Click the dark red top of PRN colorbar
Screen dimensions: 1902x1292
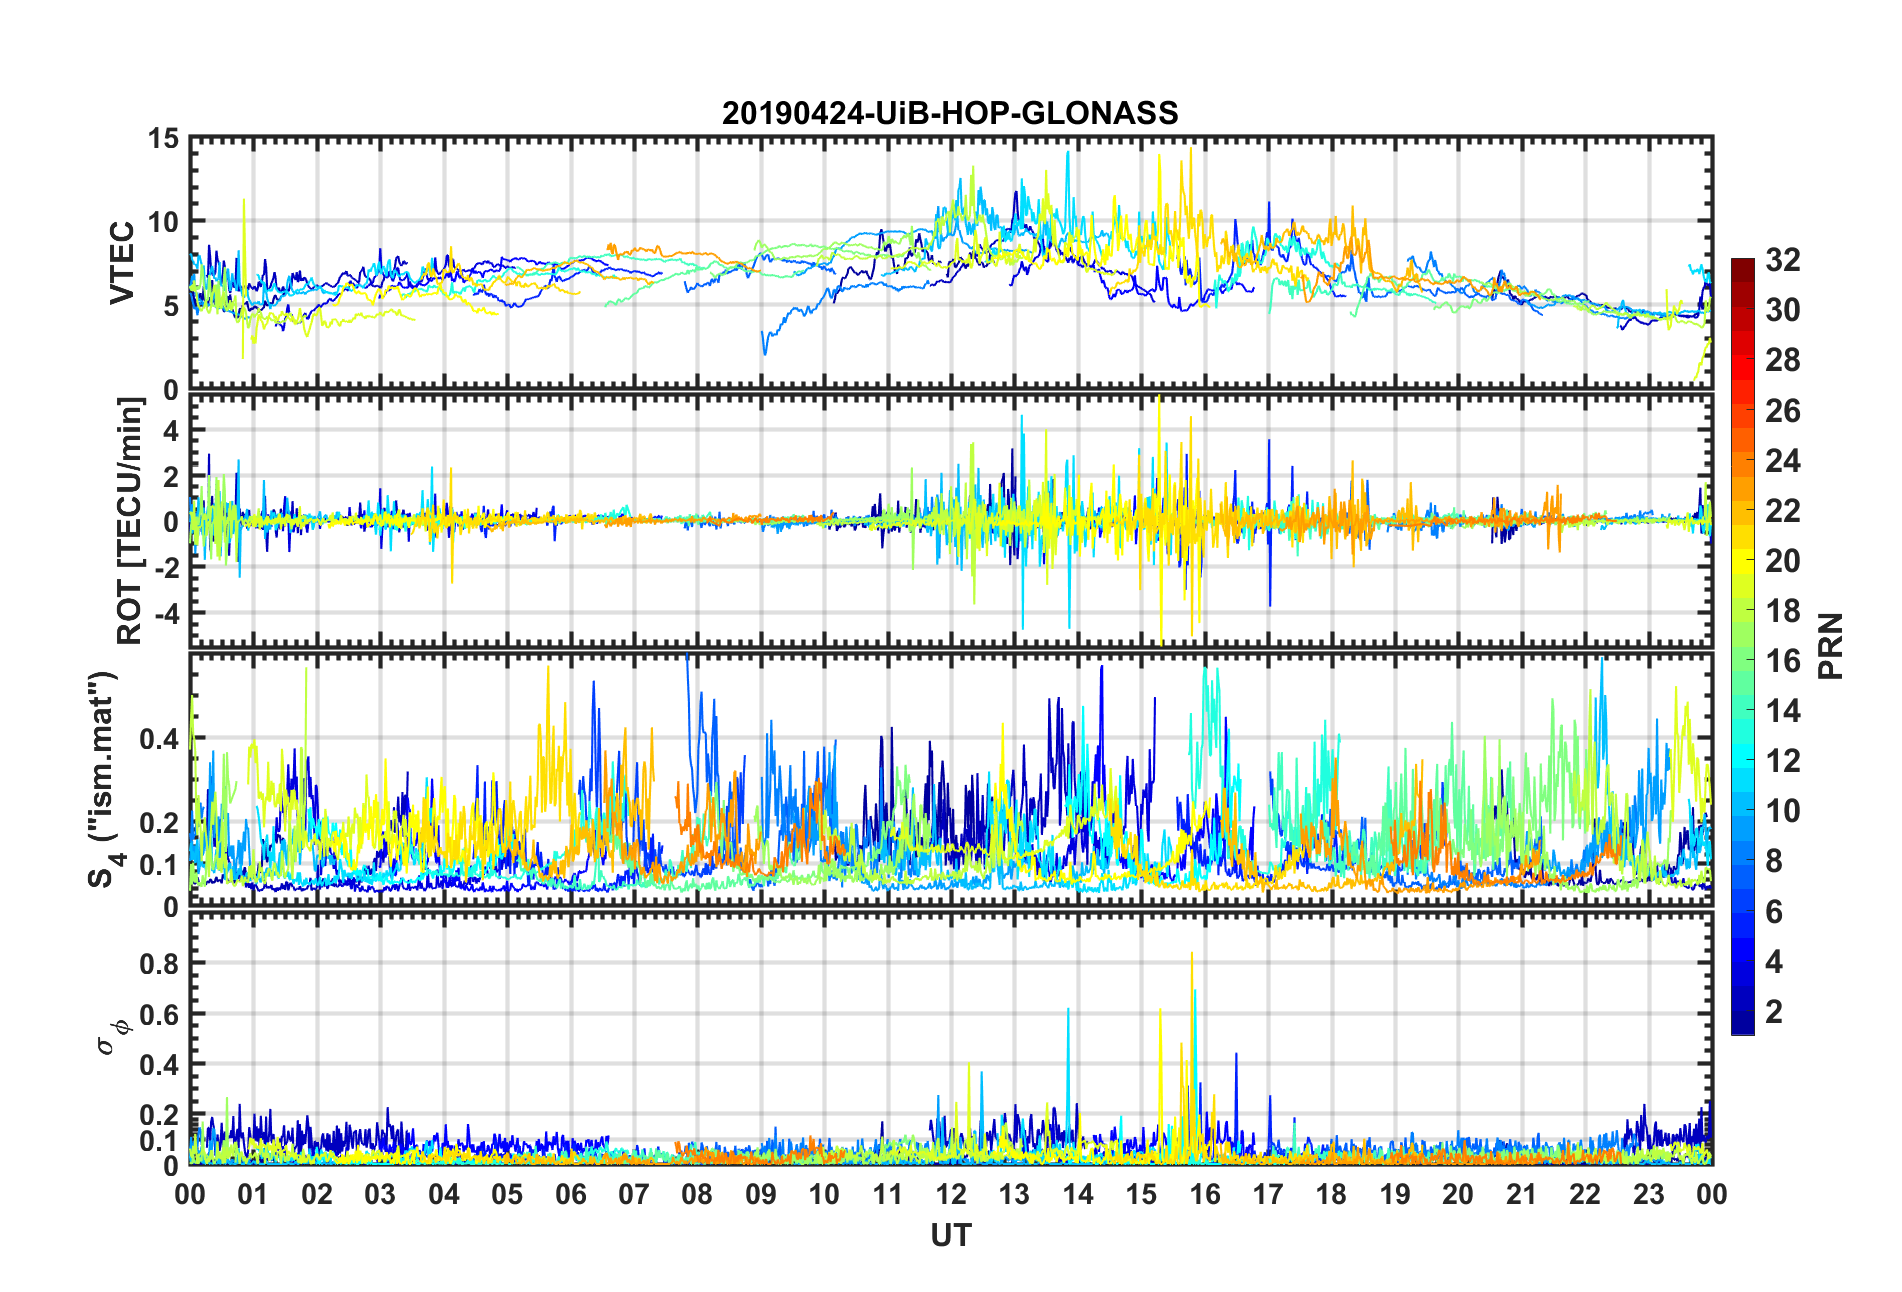(x=1743, y=270)
